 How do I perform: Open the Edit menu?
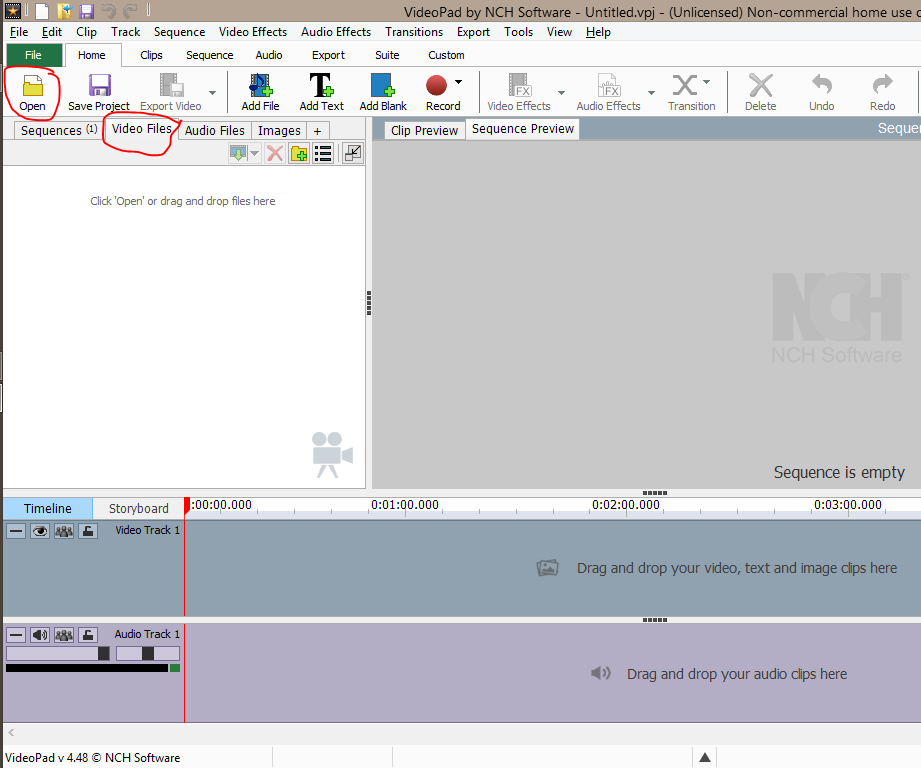pyautogui.click(x=52, y=32)
